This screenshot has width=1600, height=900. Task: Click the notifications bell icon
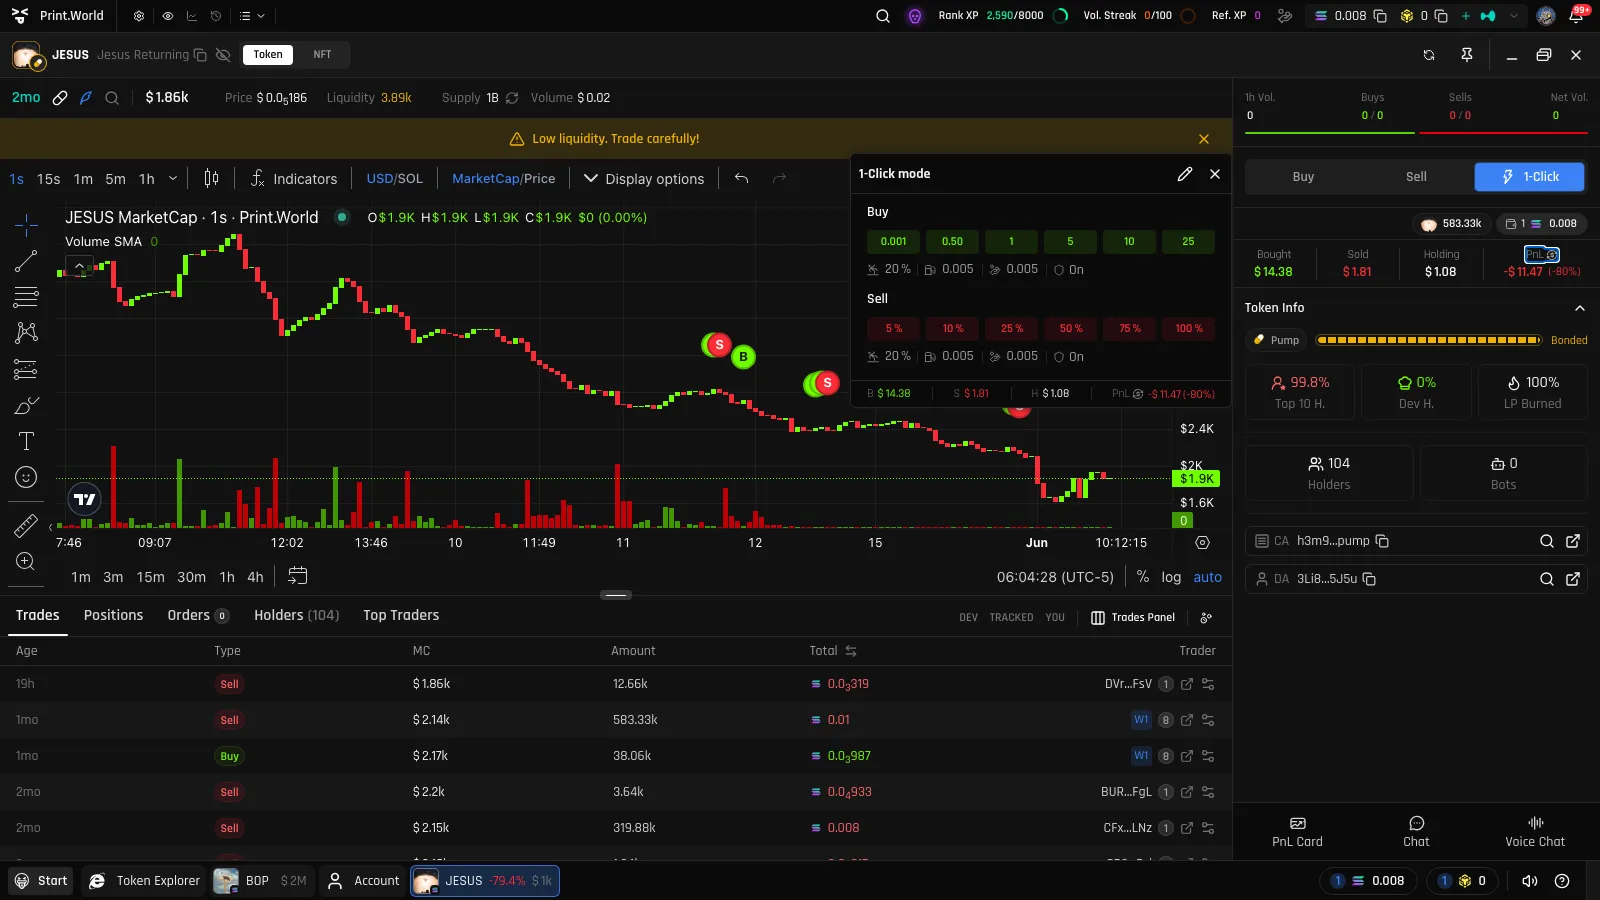[1577, 16]
